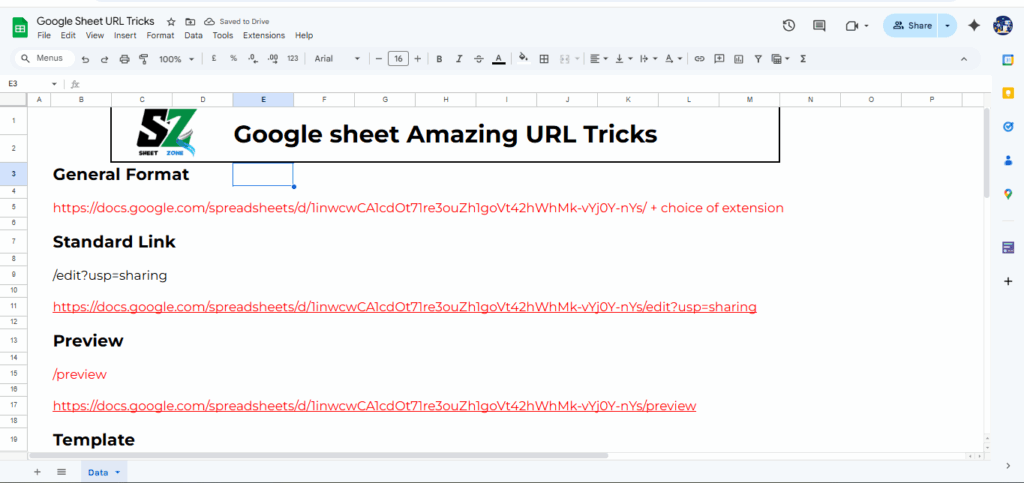Screen dimensions: 1024x483
Task: Open Maps in side panel
Action: (1008, 193)
